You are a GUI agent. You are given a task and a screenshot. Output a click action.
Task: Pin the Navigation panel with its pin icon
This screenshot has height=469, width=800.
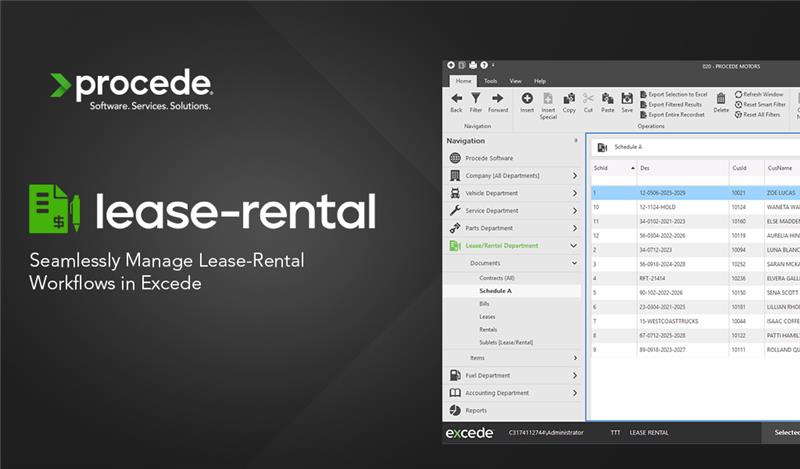[576, 140]
